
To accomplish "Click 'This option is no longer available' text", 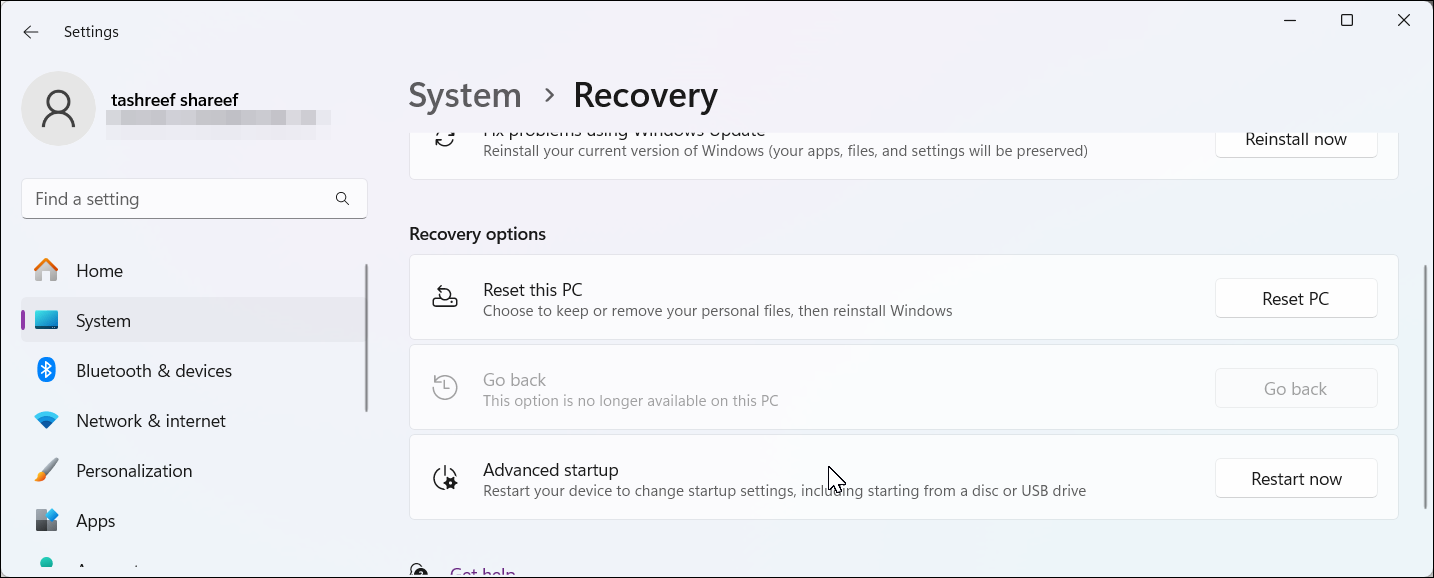I will tap(631, 401).
